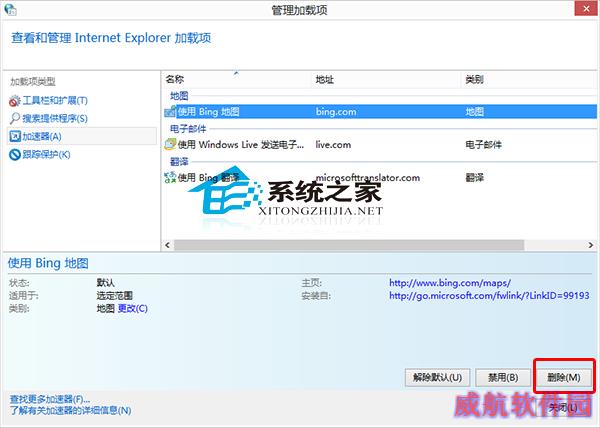The image size is (600, 428).
Task: Click the microsofttranslator.com address cell
Action: [368, 177]
